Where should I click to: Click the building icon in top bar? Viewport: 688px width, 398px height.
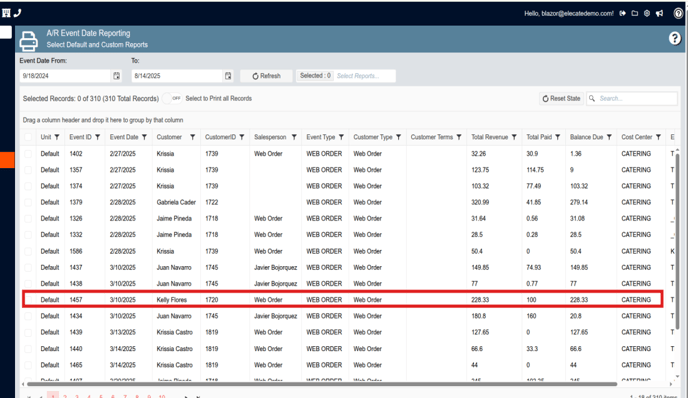point(6,13)
